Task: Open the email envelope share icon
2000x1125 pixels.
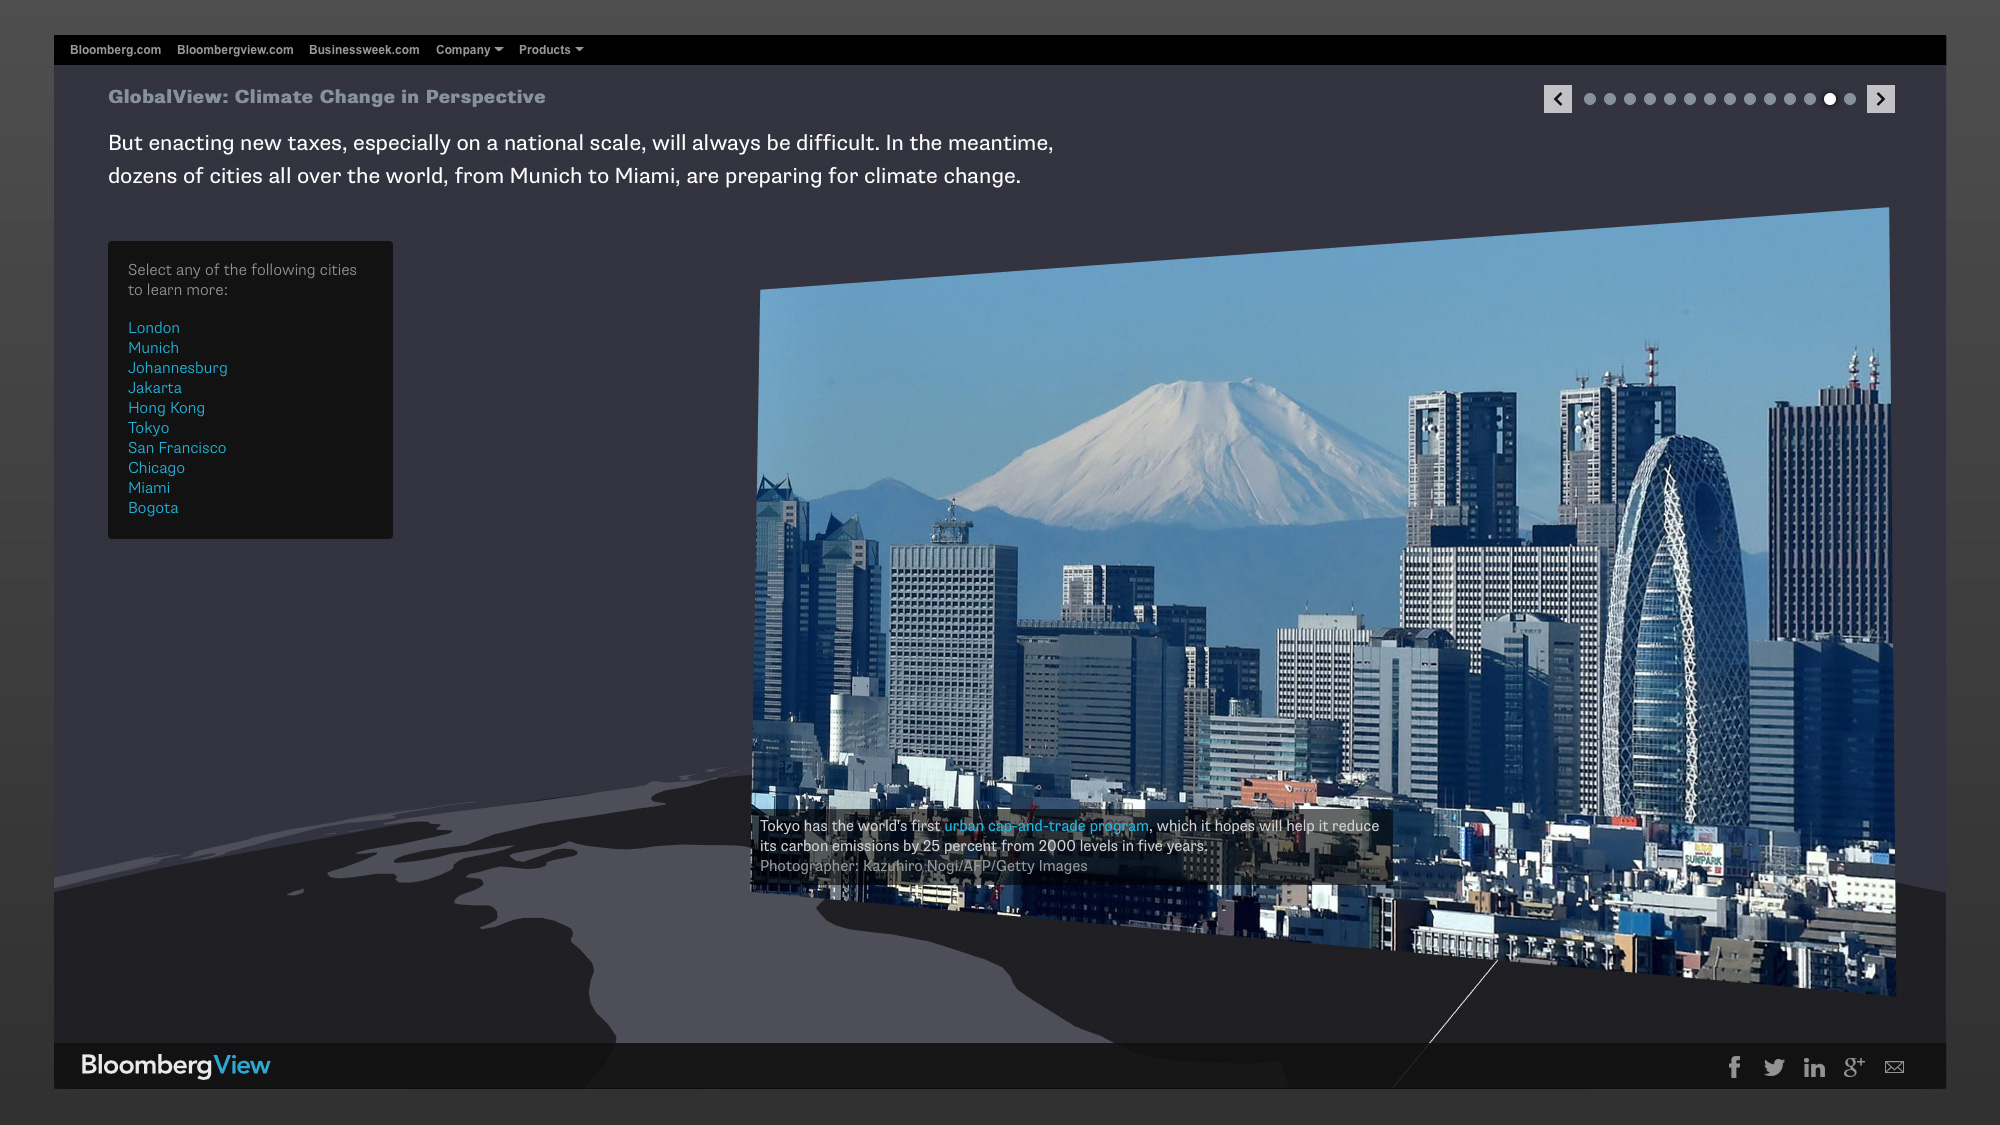Action: 1894,1067
